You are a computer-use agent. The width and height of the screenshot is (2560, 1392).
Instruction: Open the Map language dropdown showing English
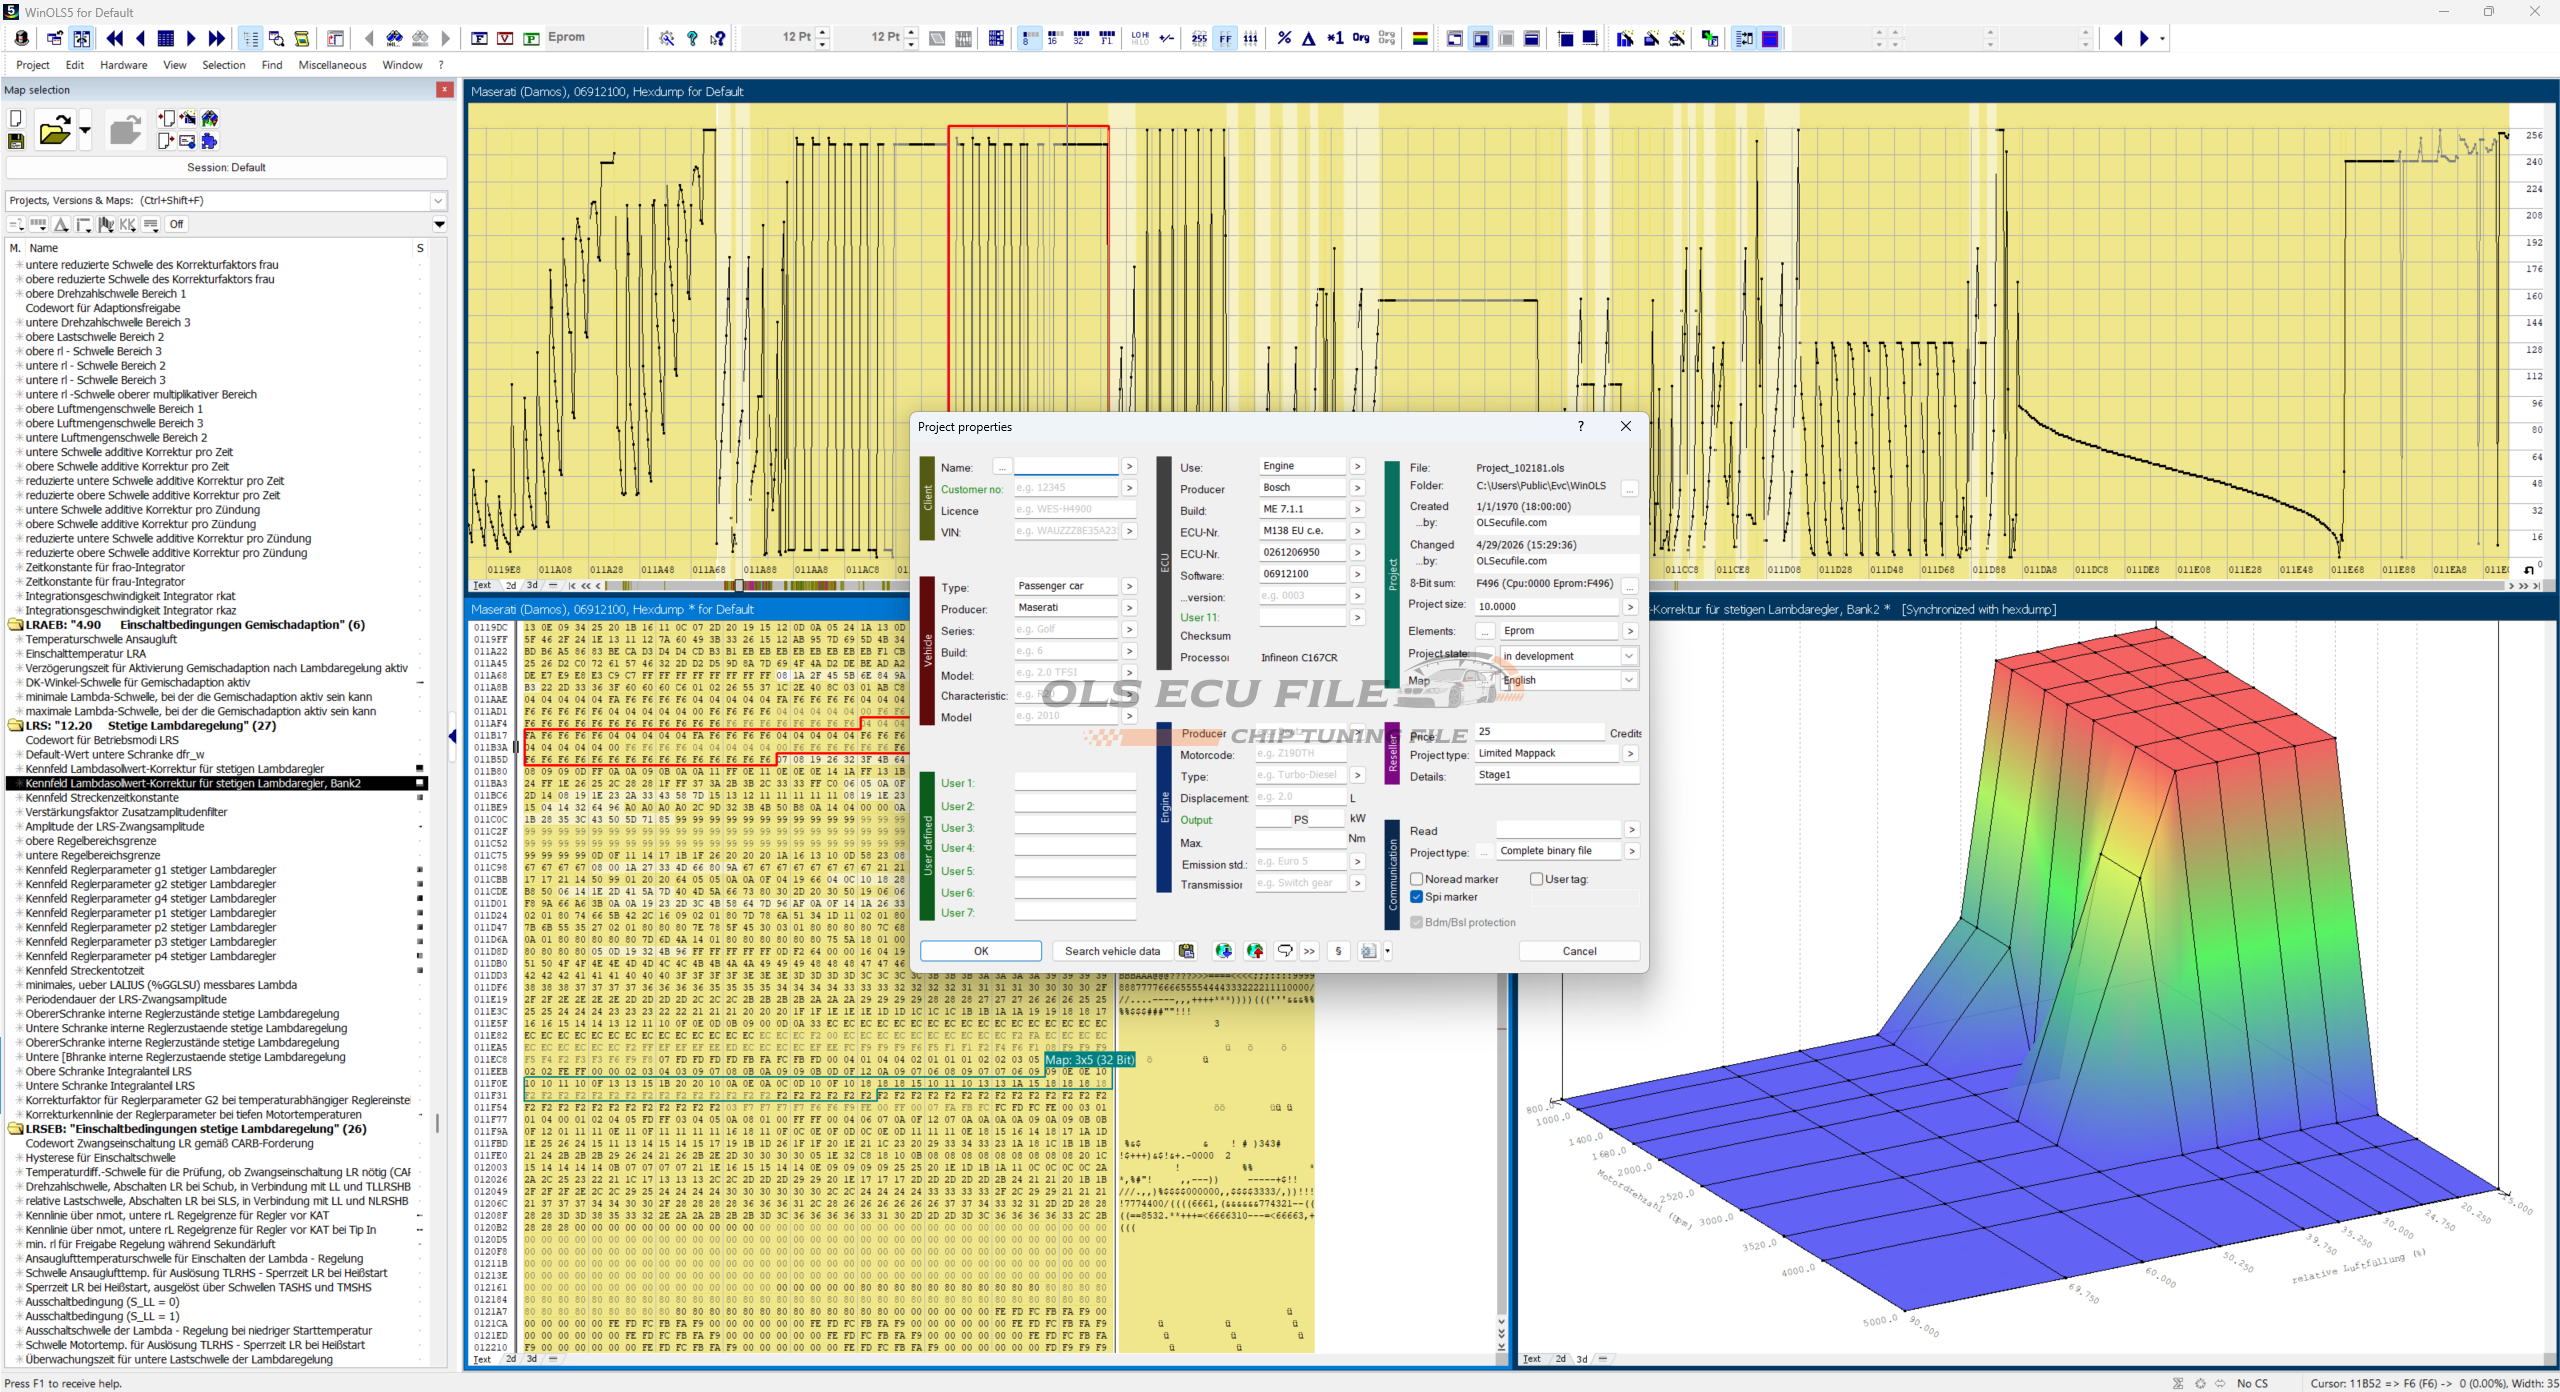click(1629, 680)
